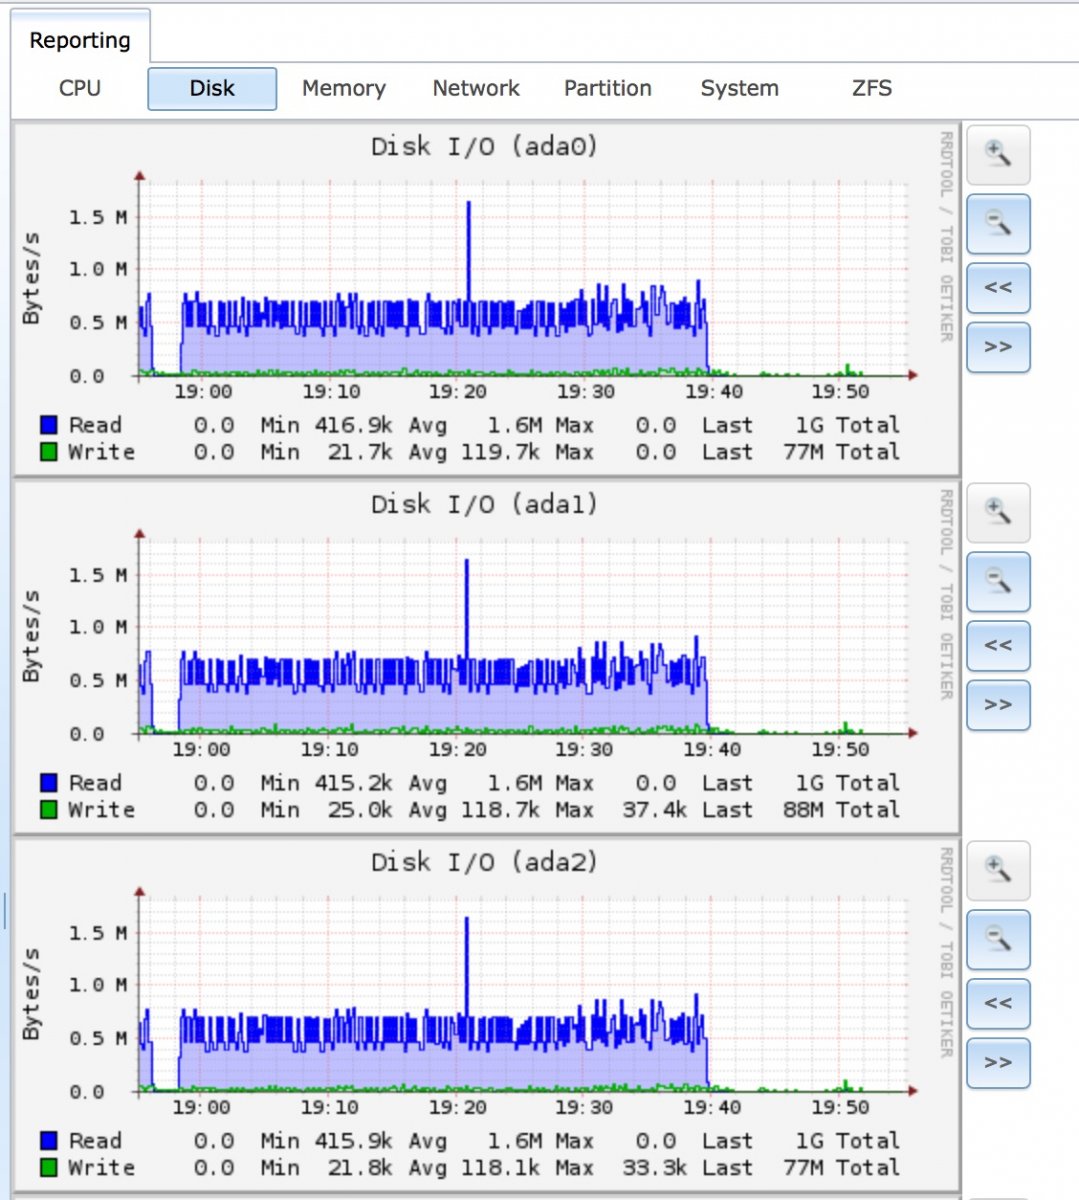Click '33.3k' write last for ada2
The image size is (1079, 1200).
point(654,1168)
